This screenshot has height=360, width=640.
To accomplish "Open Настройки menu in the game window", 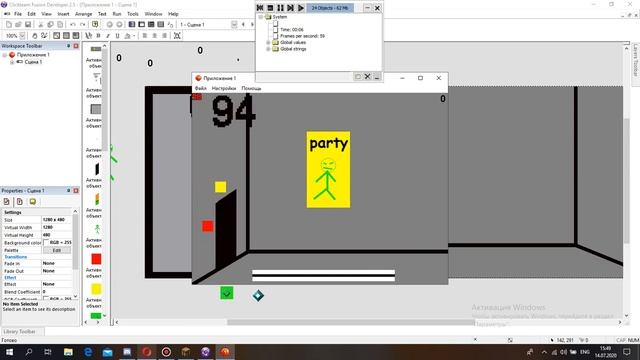I will [x=224, y=88].
